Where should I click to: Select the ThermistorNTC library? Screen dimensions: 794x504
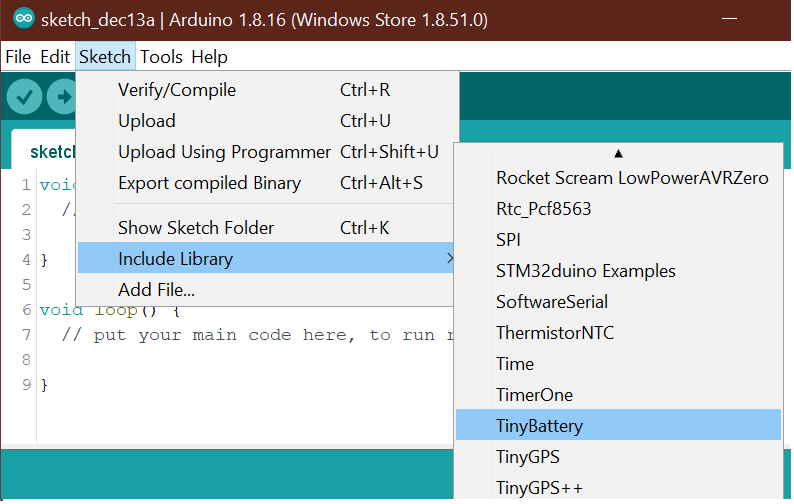[618, 333]
